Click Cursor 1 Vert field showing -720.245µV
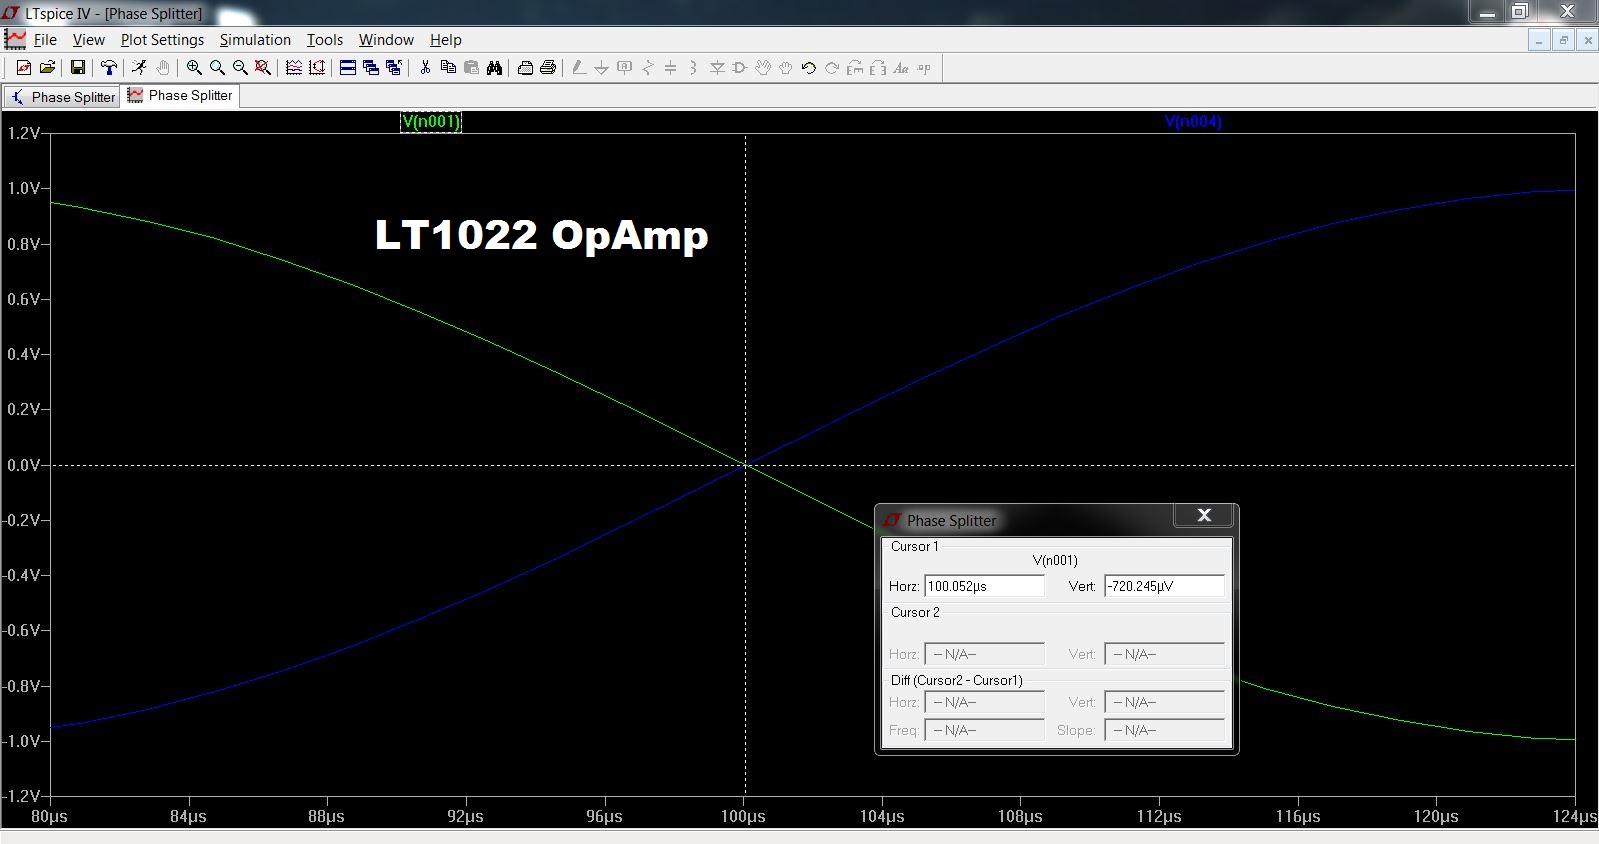This screenshot has width=1599, height=844. pos(1164,586)
